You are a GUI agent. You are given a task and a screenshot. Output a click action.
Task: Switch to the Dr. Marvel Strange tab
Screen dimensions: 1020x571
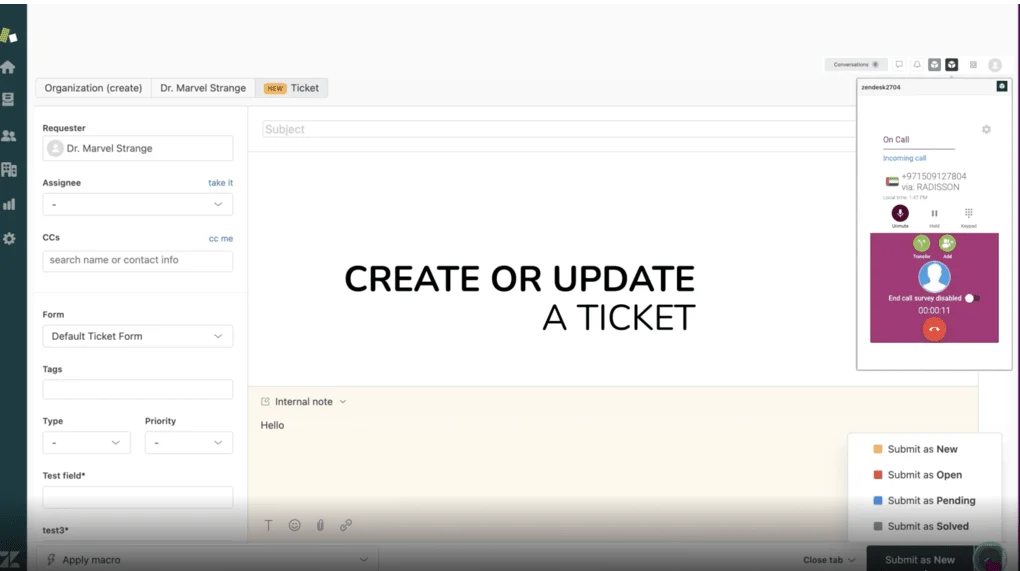tap(203, 88)
